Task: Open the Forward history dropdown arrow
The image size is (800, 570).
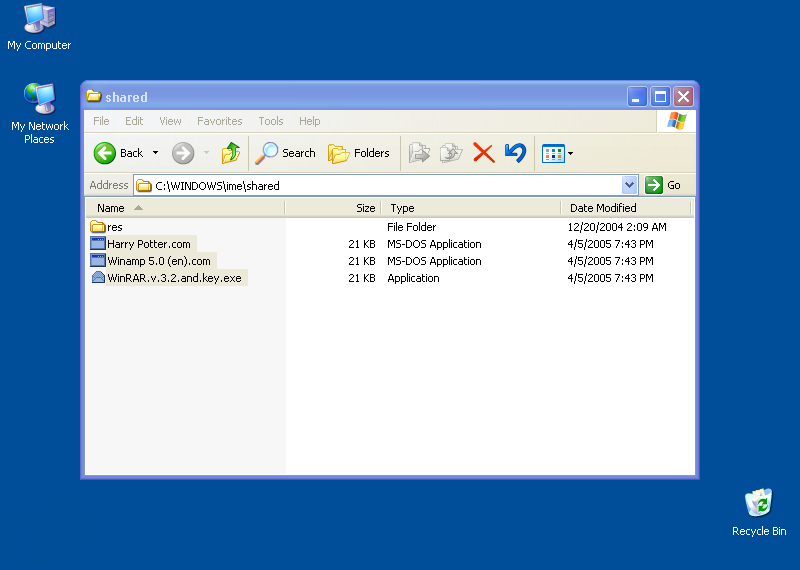Action: pos(206,153)
